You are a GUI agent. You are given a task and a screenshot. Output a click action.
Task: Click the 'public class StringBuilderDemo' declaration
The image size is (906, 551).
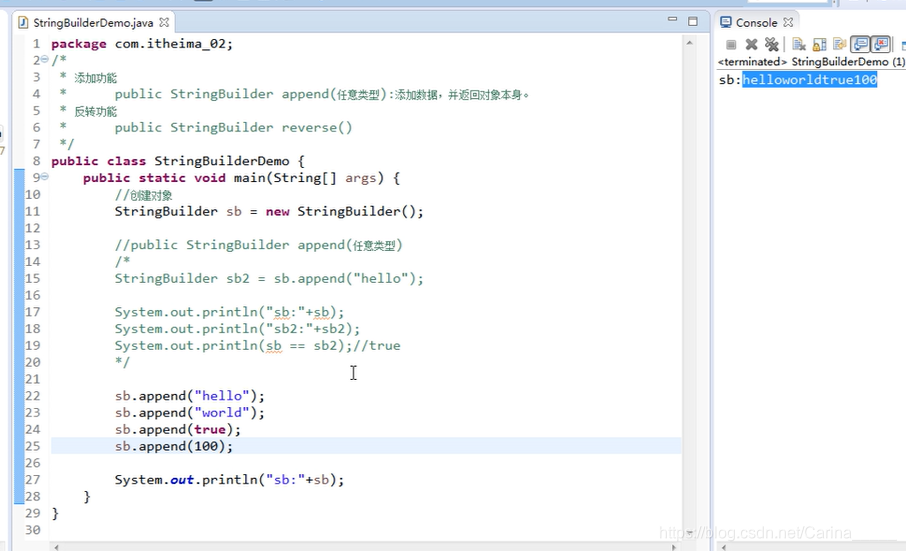177,161
